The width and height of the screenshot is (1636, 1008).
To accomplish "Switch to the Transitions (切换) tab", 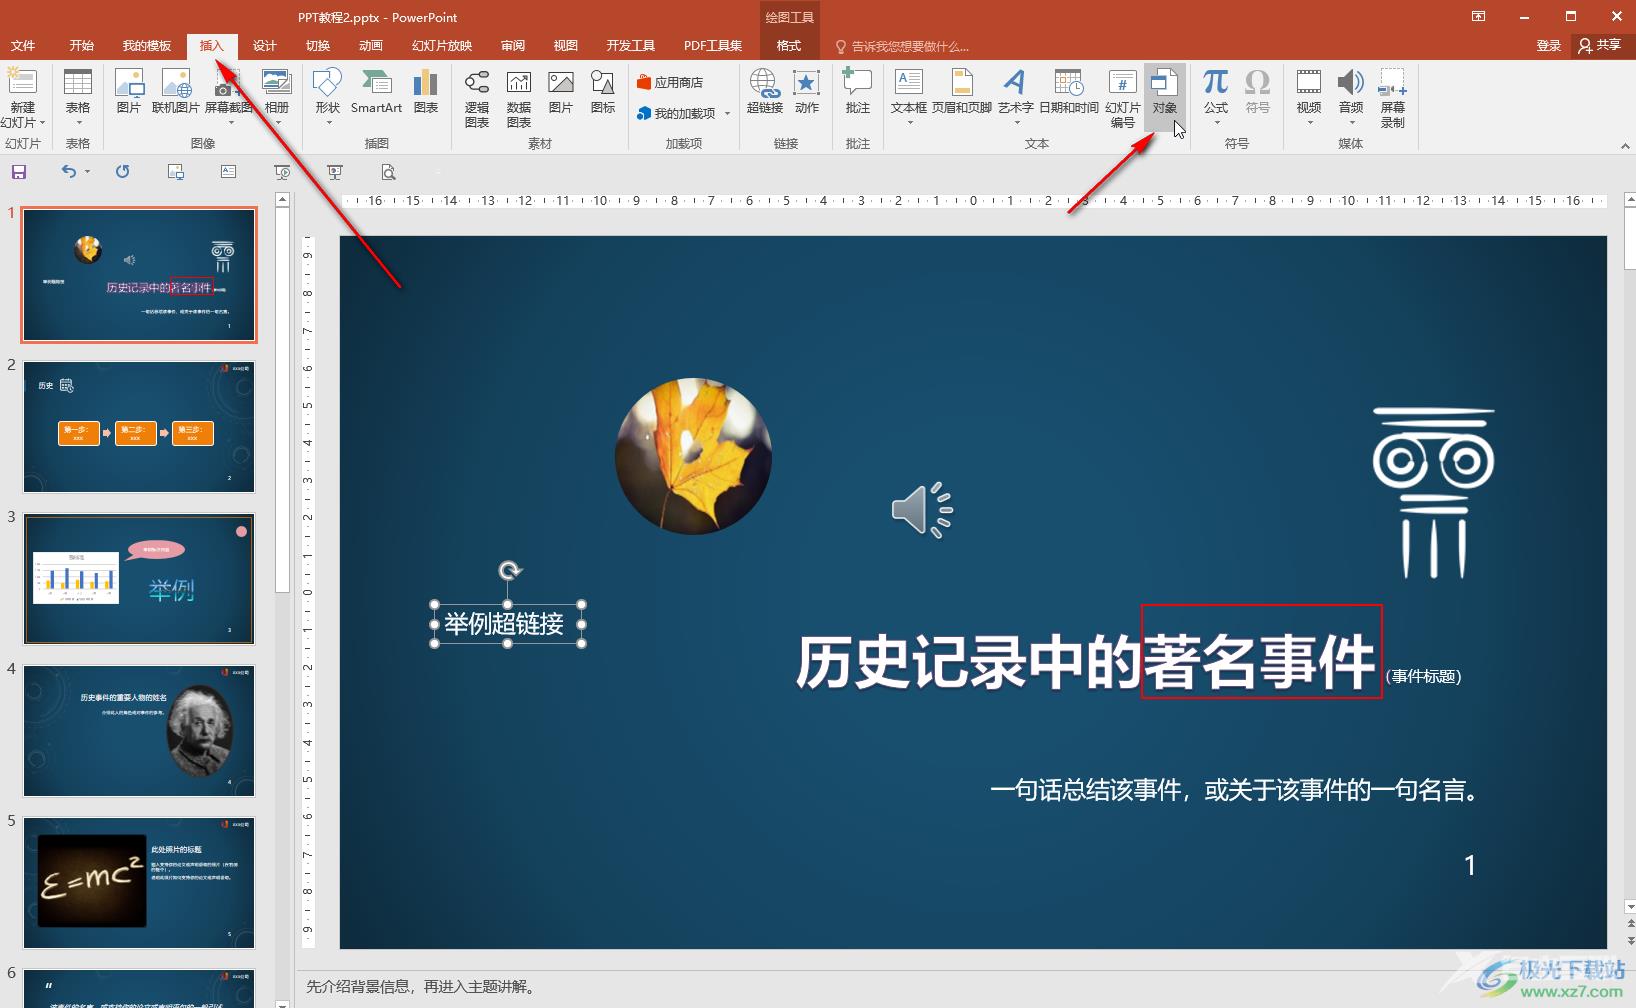I will click(317, 46).
